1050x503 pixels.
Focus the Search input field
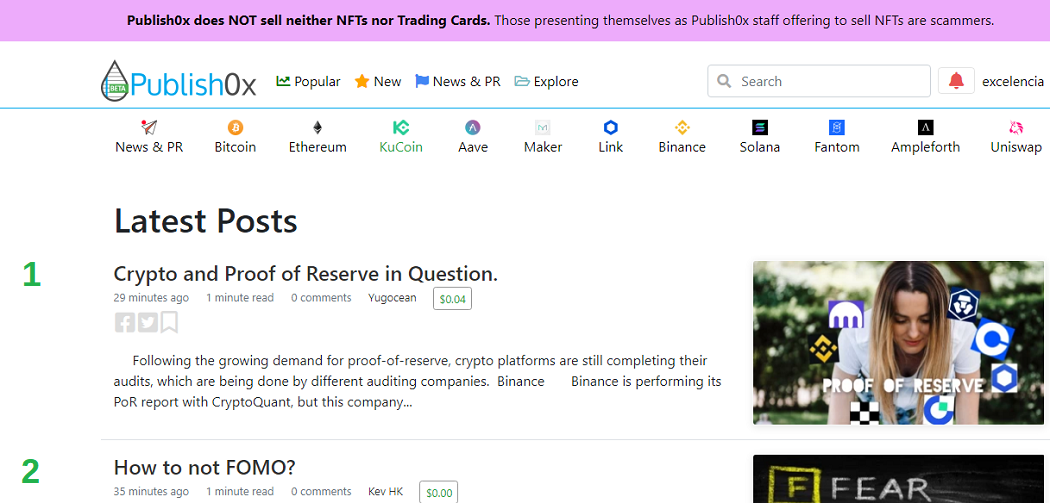[818, 81]
